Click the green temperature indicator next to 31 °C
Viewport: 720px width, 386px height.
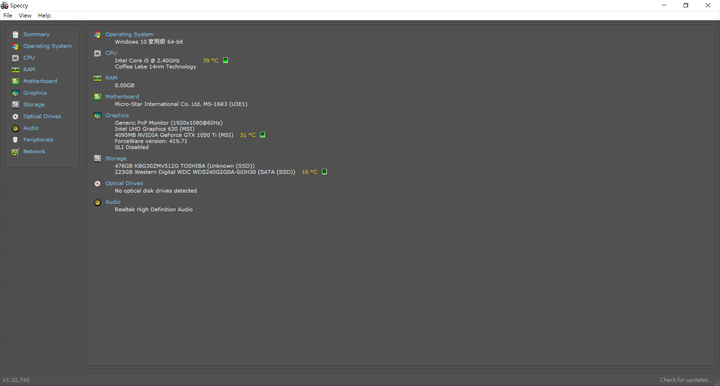(263, 135)
